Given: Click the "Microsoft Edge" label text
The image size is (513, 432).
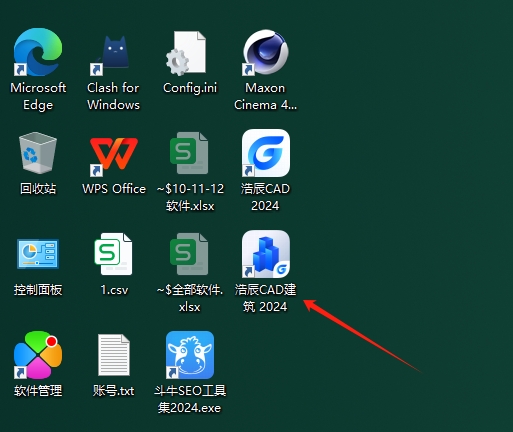Looking at the screenshot, I should [x=38, y=96].
